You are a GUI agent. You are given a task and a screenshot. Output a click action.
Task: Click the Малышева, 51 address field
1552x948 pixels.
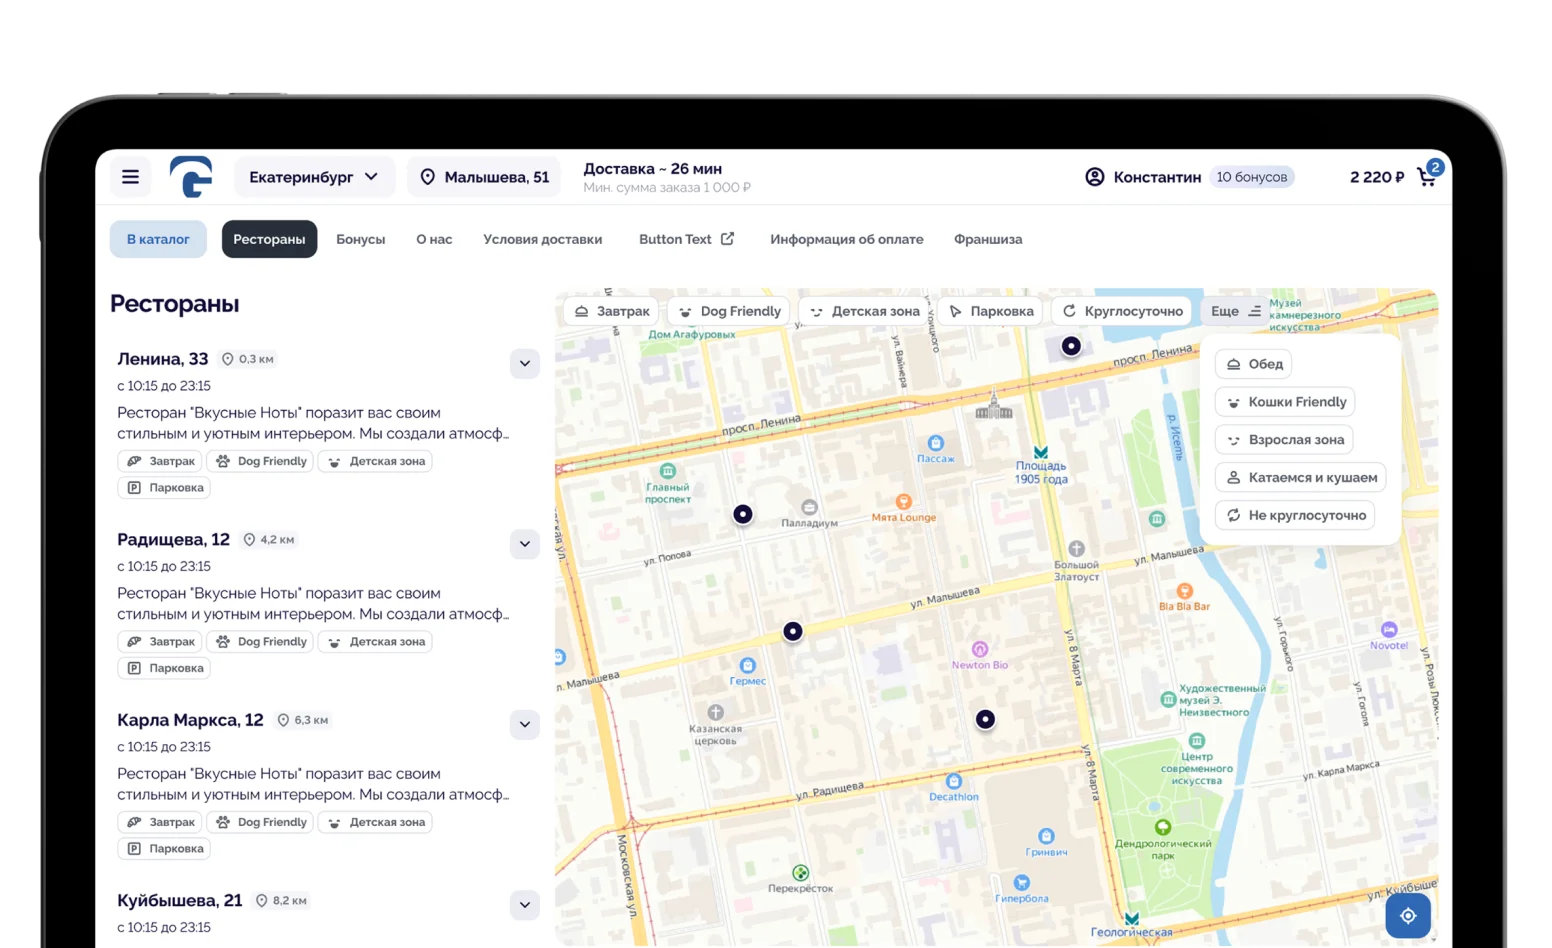tap(485, 177)
